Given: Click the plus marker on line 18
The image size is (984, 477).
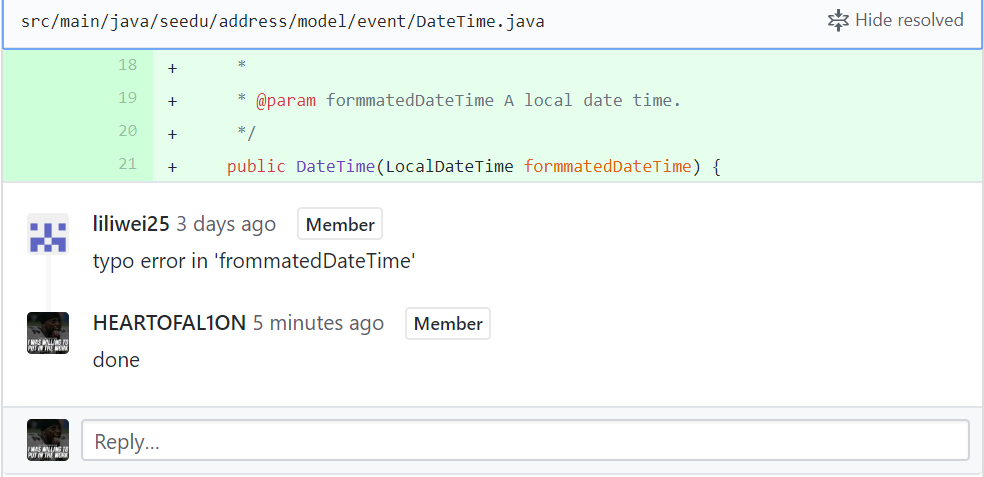Looking at the screenshot, I should click(x=172, y=68).
